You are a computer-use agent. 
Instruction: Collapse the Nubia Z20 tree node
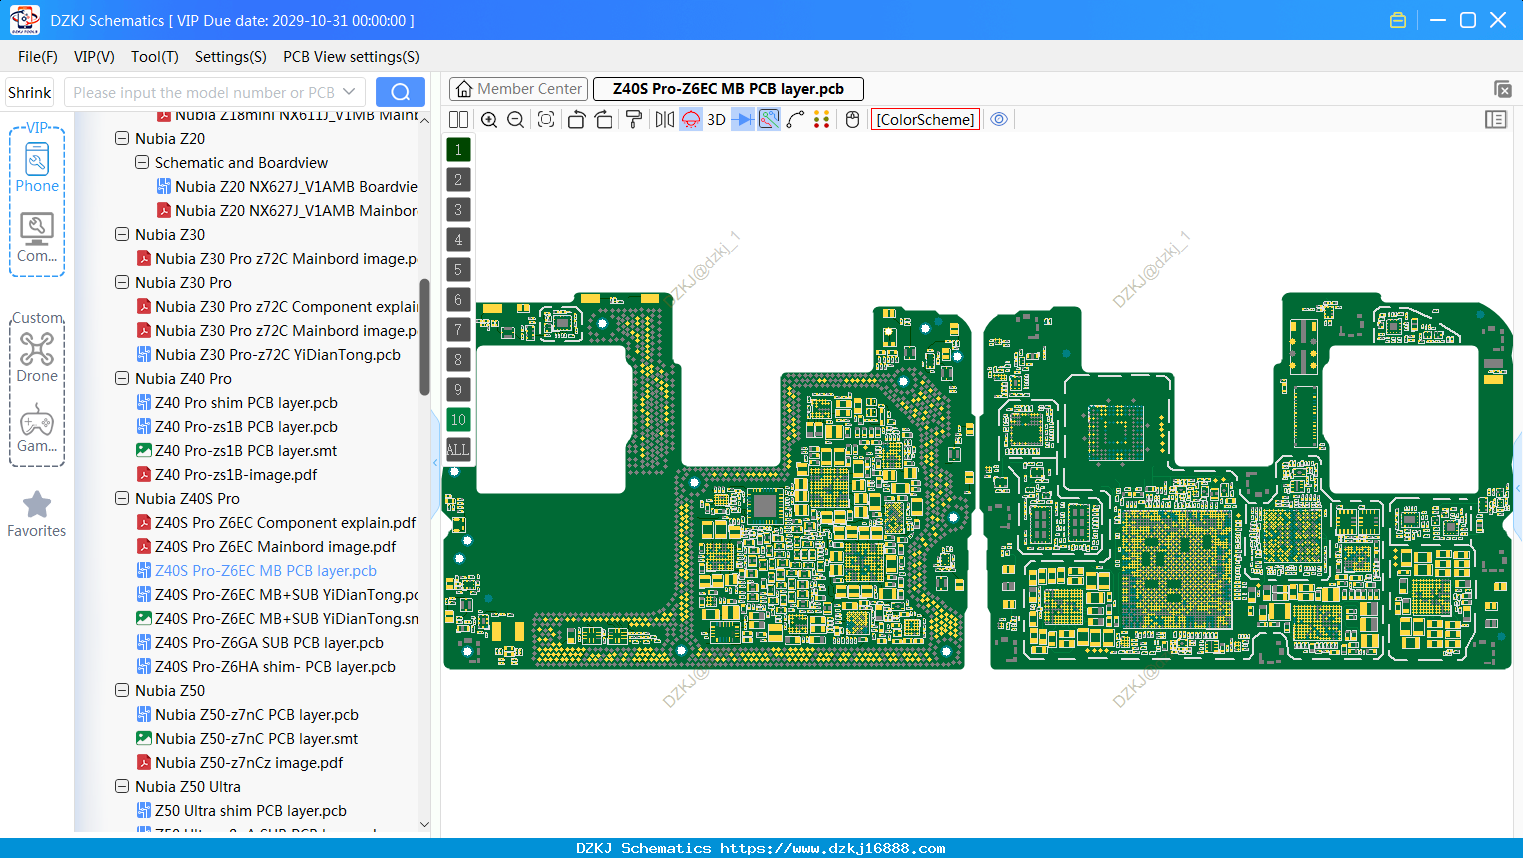tap(122, 139)
